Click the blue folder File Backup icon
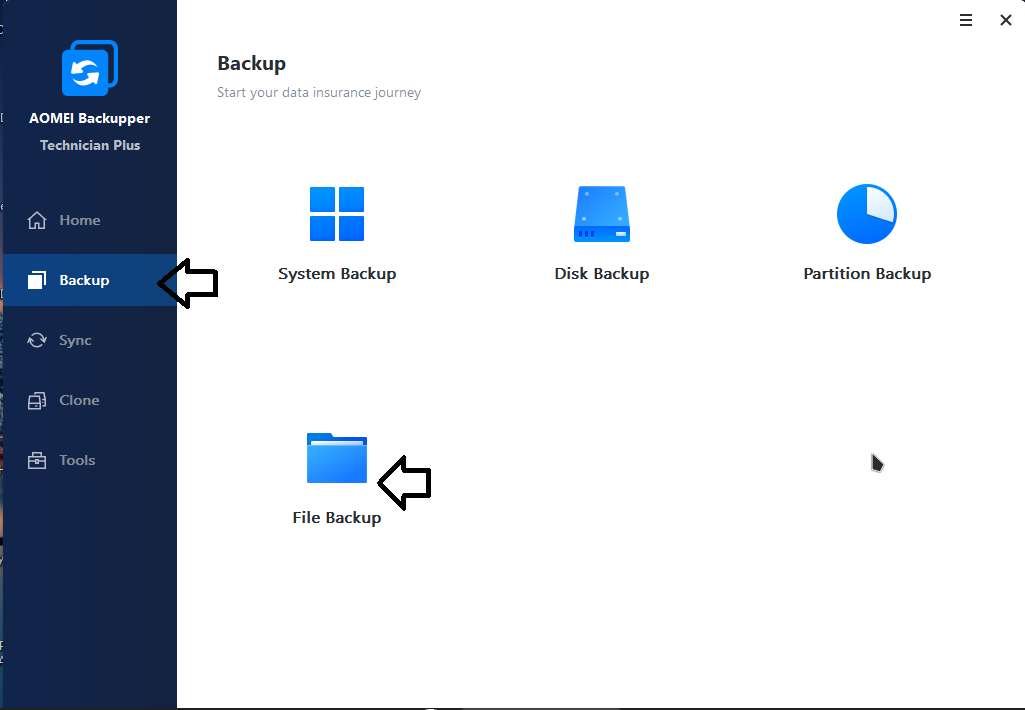 [337, 458]
